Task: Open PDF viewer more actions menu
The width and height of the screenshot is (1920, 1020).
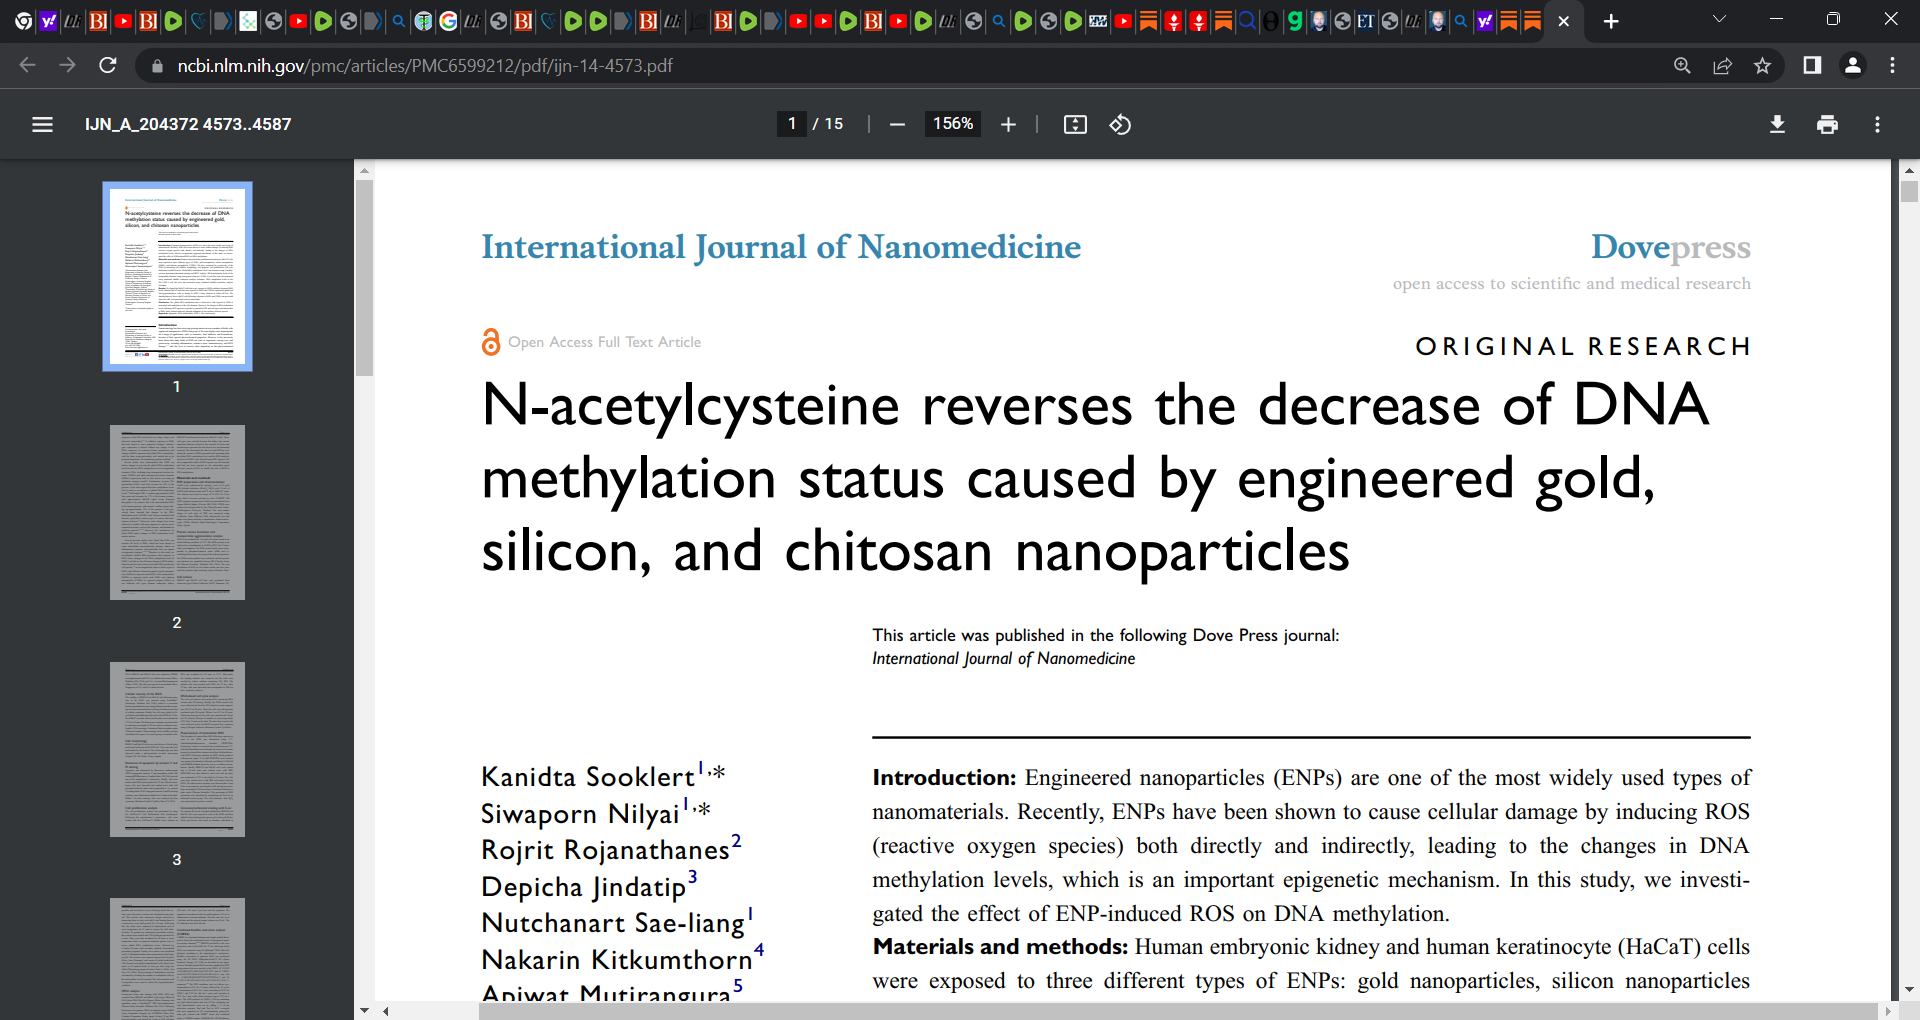Action: click(x=1877, y=124)
